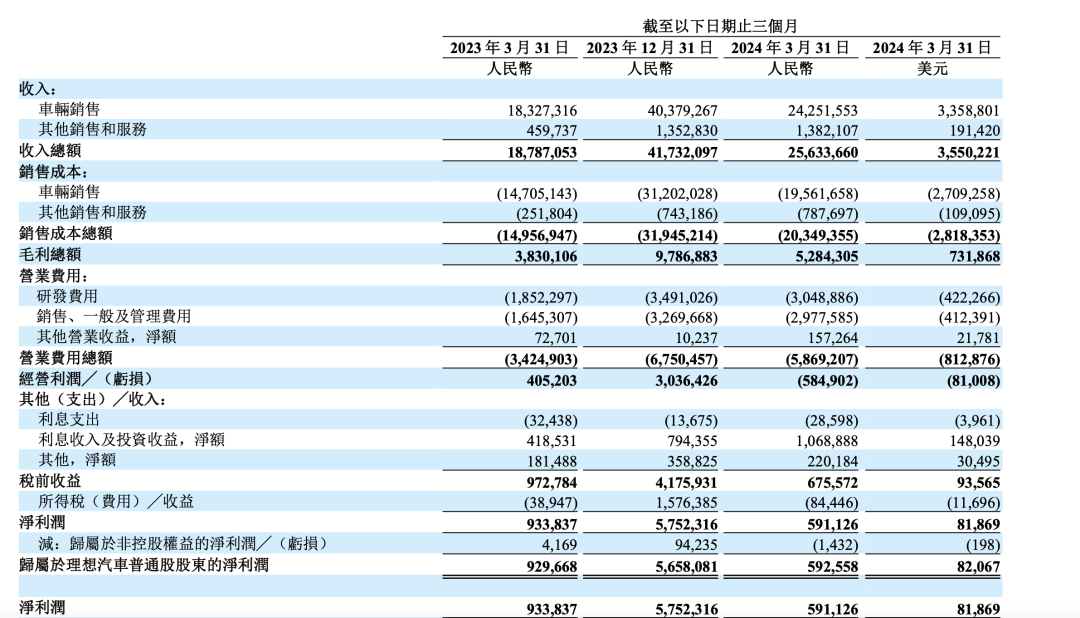The height and width of the screenshot is (618, 1080).
Task: Select vehicle sales value 40,379,267
Action: click(x=683, y=111)
